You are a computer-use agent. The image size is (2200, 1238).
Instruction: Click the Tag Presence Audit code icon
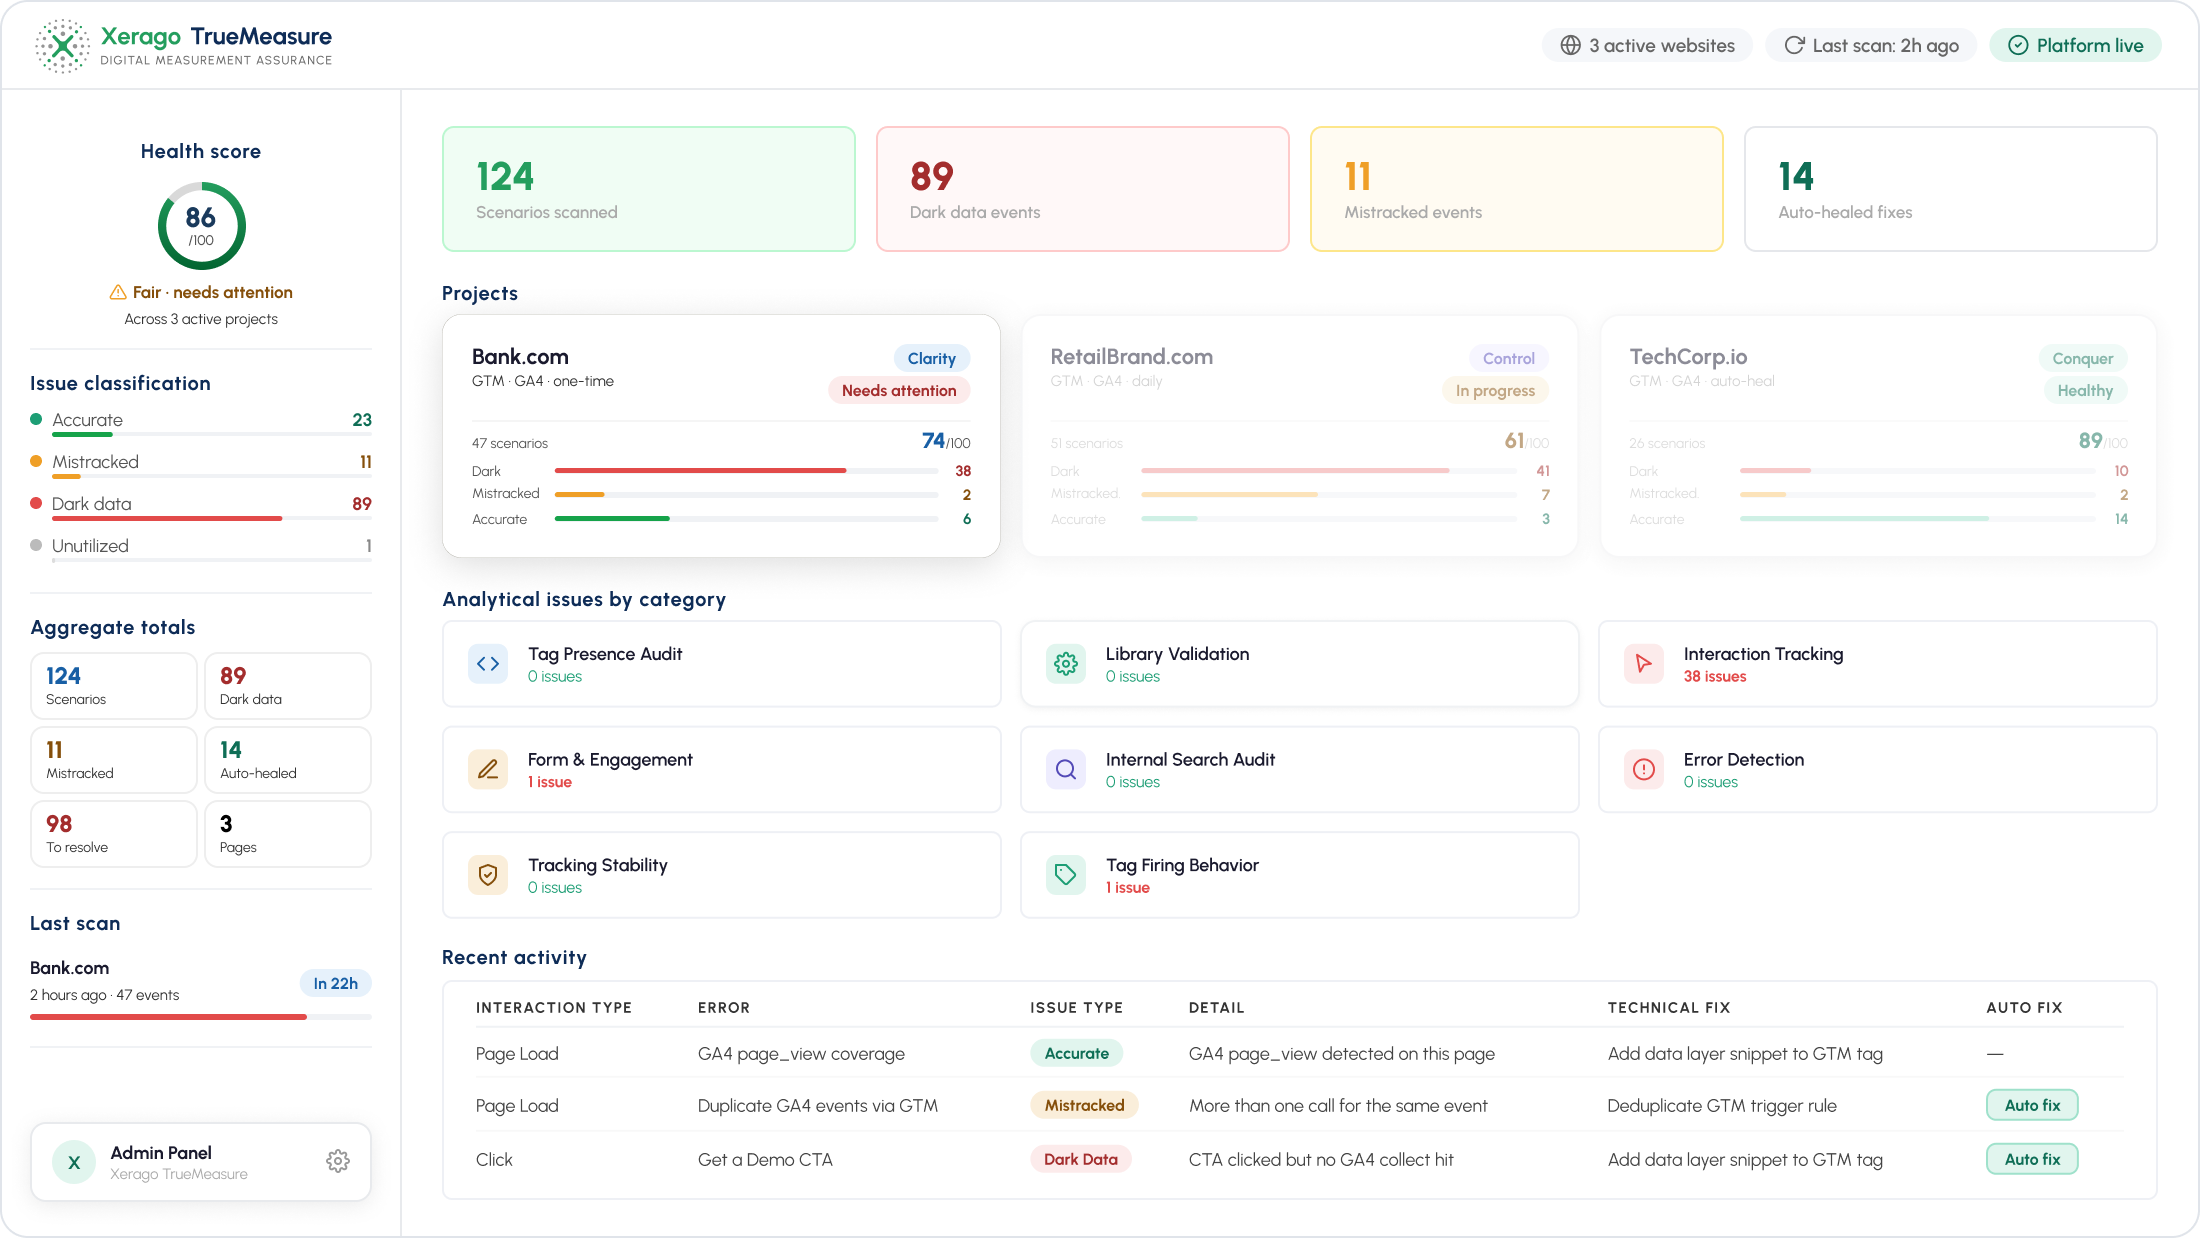click(x=488, y=664)
